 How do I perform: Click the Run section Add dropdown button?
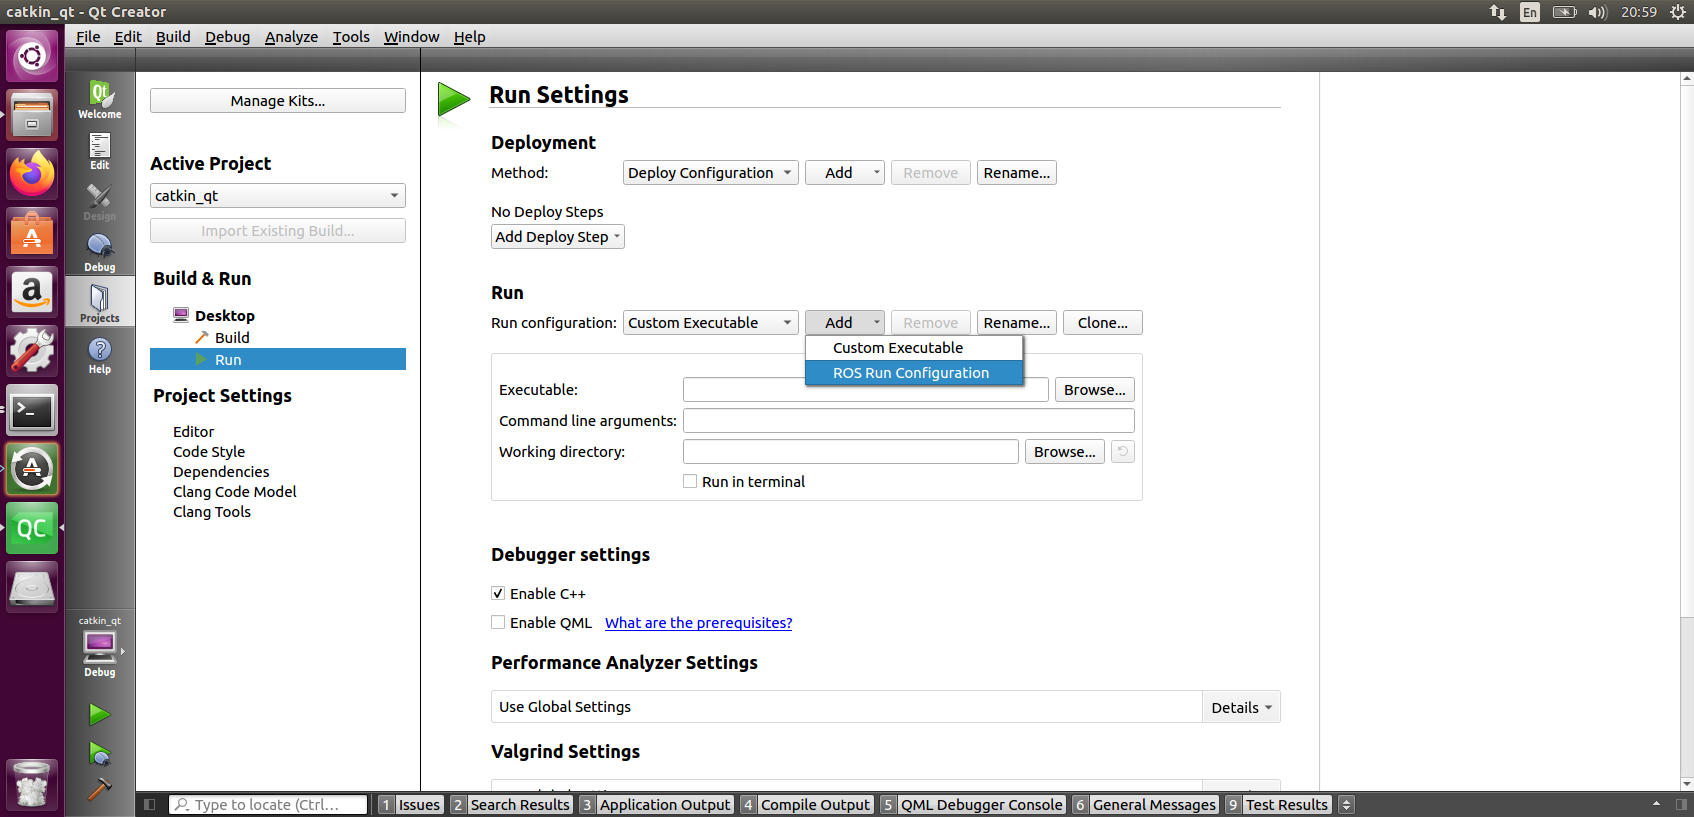coord(845,323)
